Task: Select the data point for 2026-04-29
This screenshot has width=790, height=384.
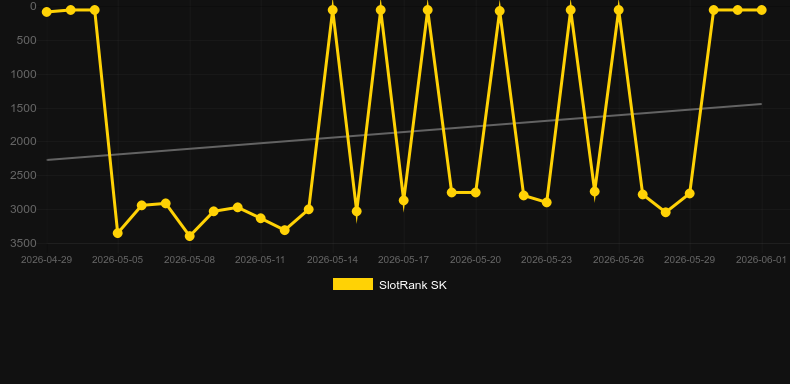Action: click(x=46, y=12)
